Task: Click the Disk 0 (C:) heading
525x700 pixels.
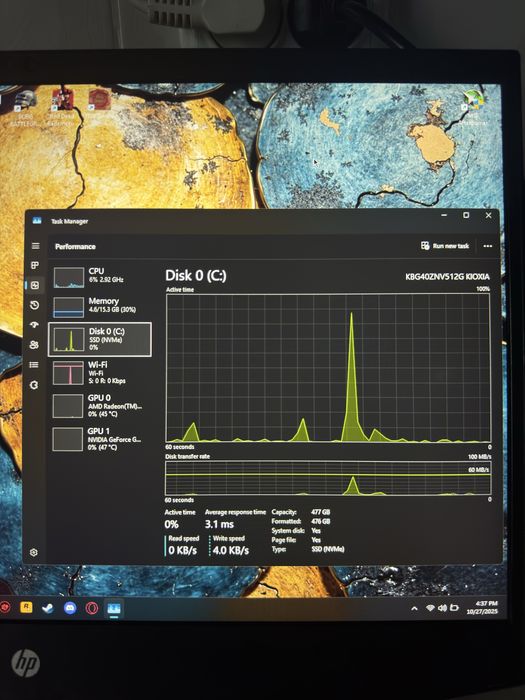Action: tap(196, 275)
